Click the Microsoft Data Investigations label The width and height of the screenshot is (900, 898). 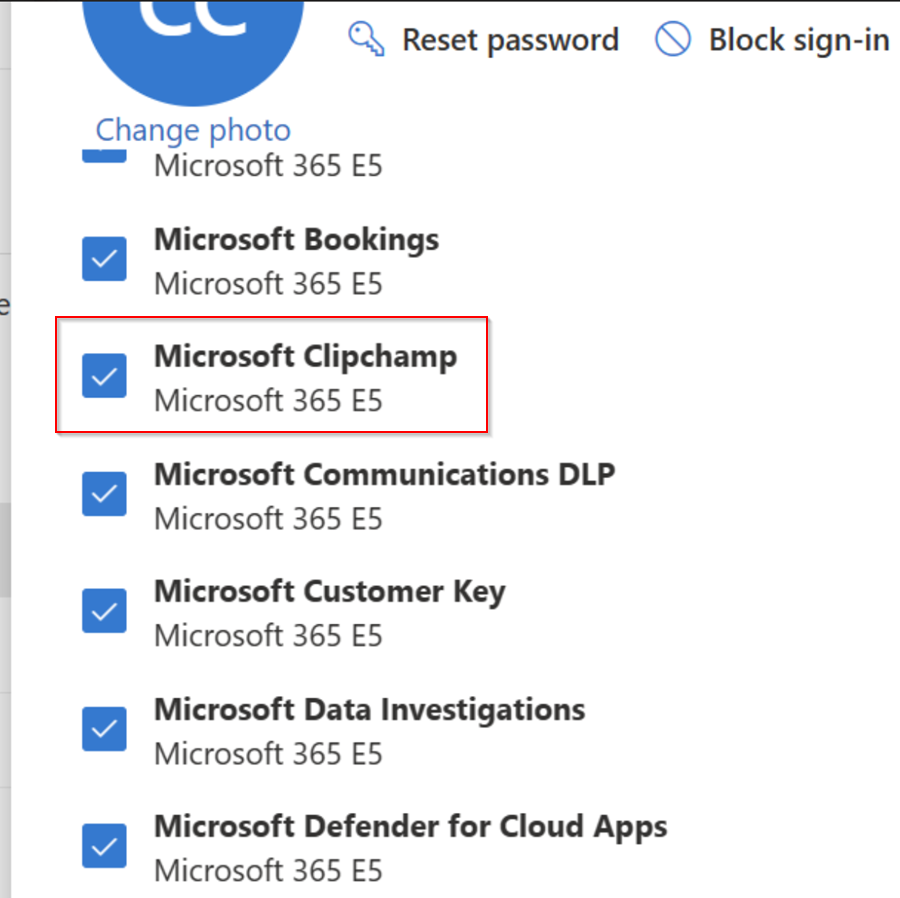369,709
